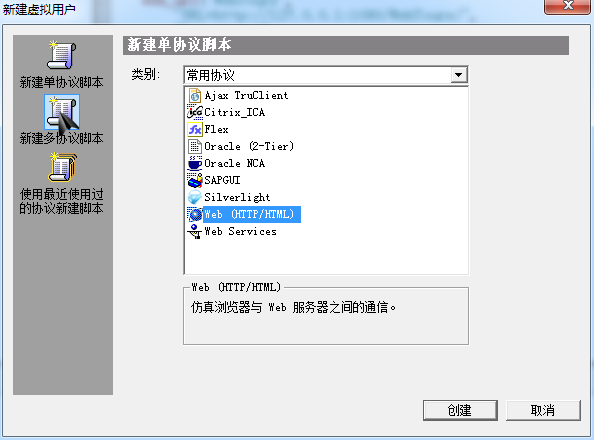Viewport: 594px width, 440px height.
Task: Click the Citrix_ICA protocol icon
Action: pyautogui.click(x=195, y=112)
